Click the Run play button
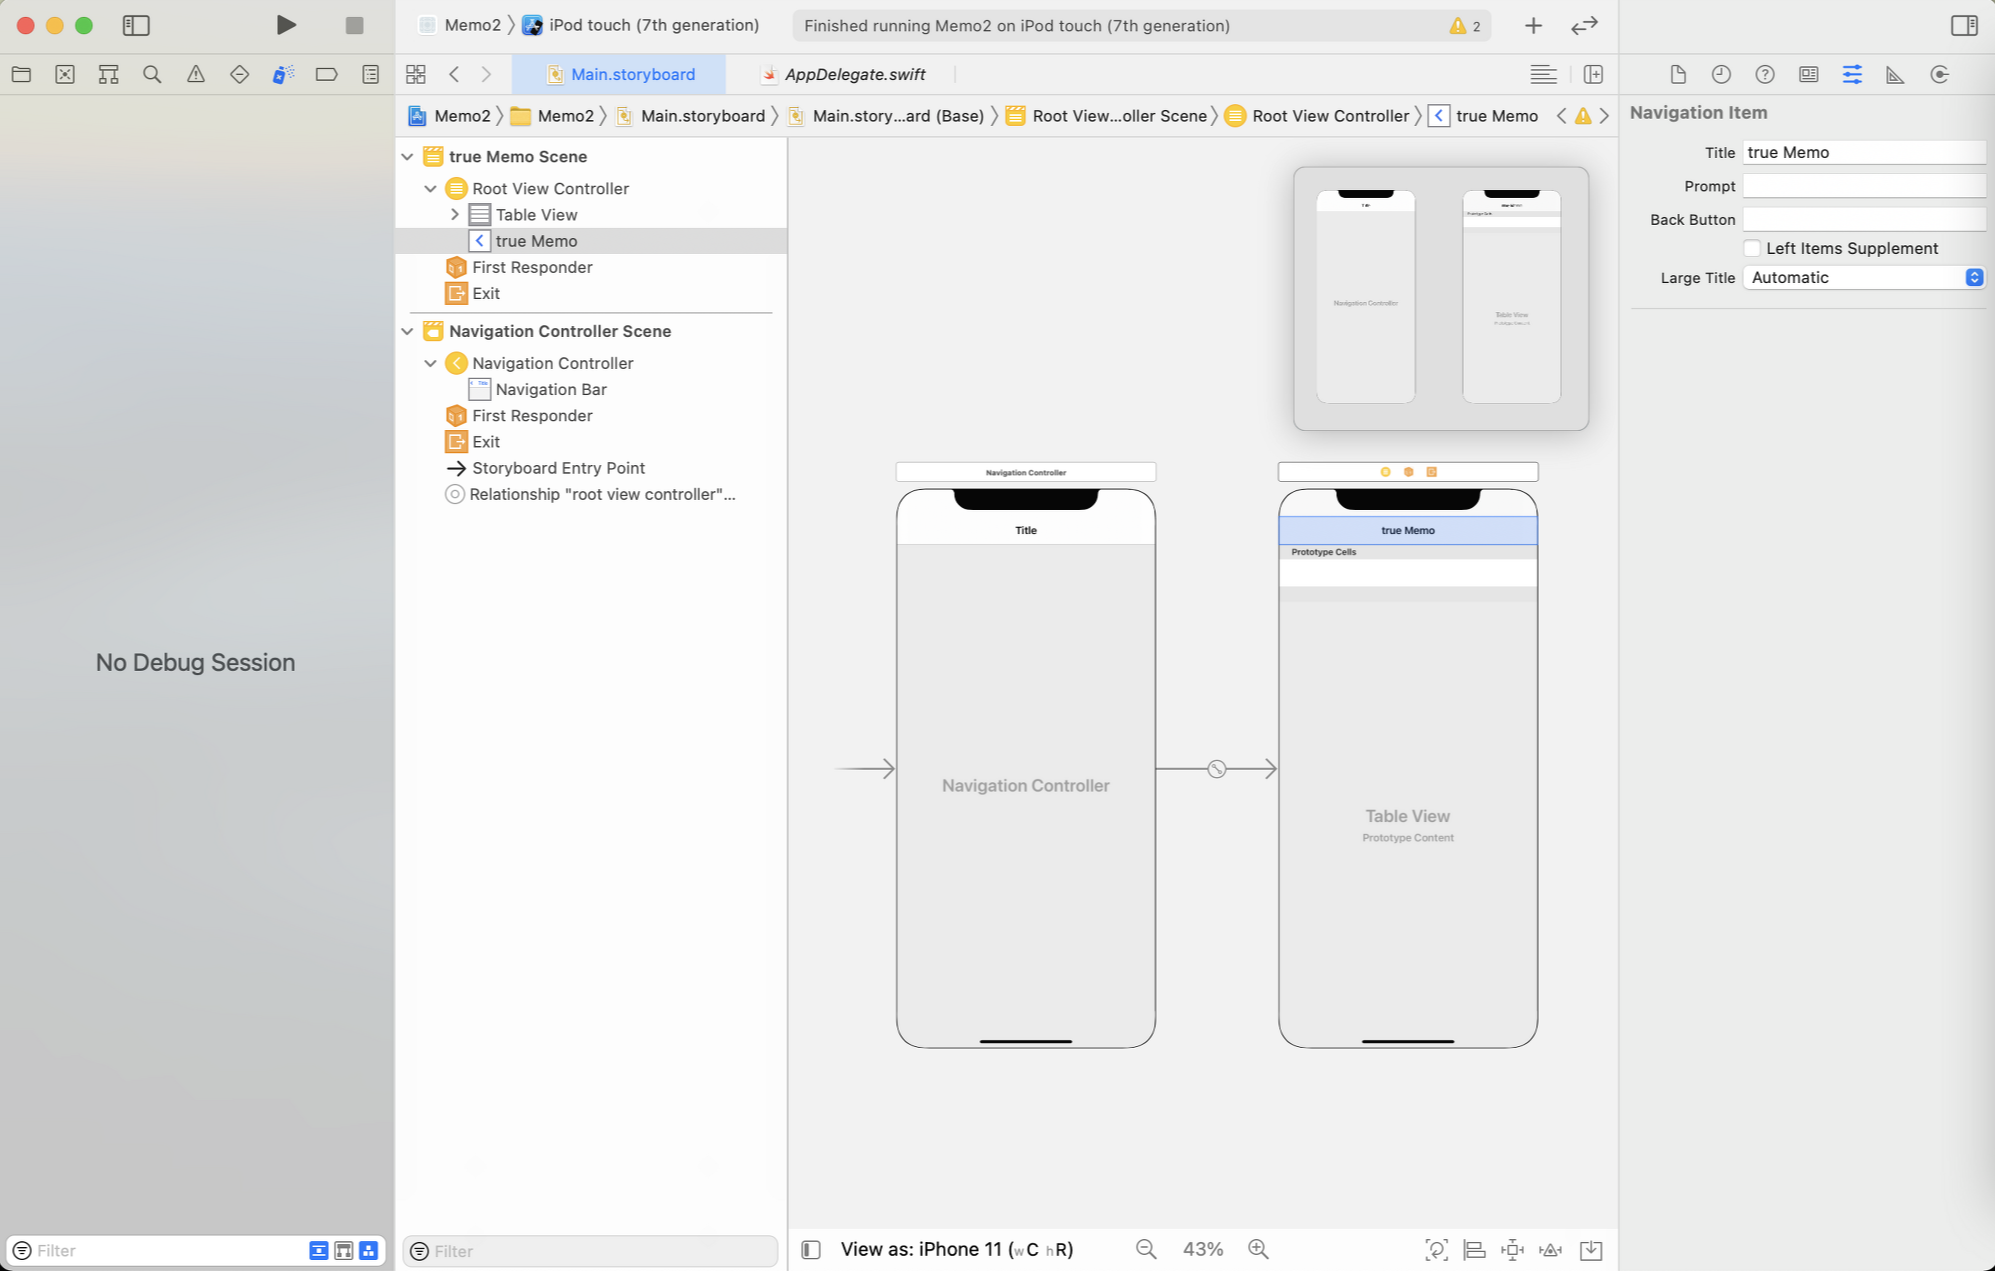 286,25
